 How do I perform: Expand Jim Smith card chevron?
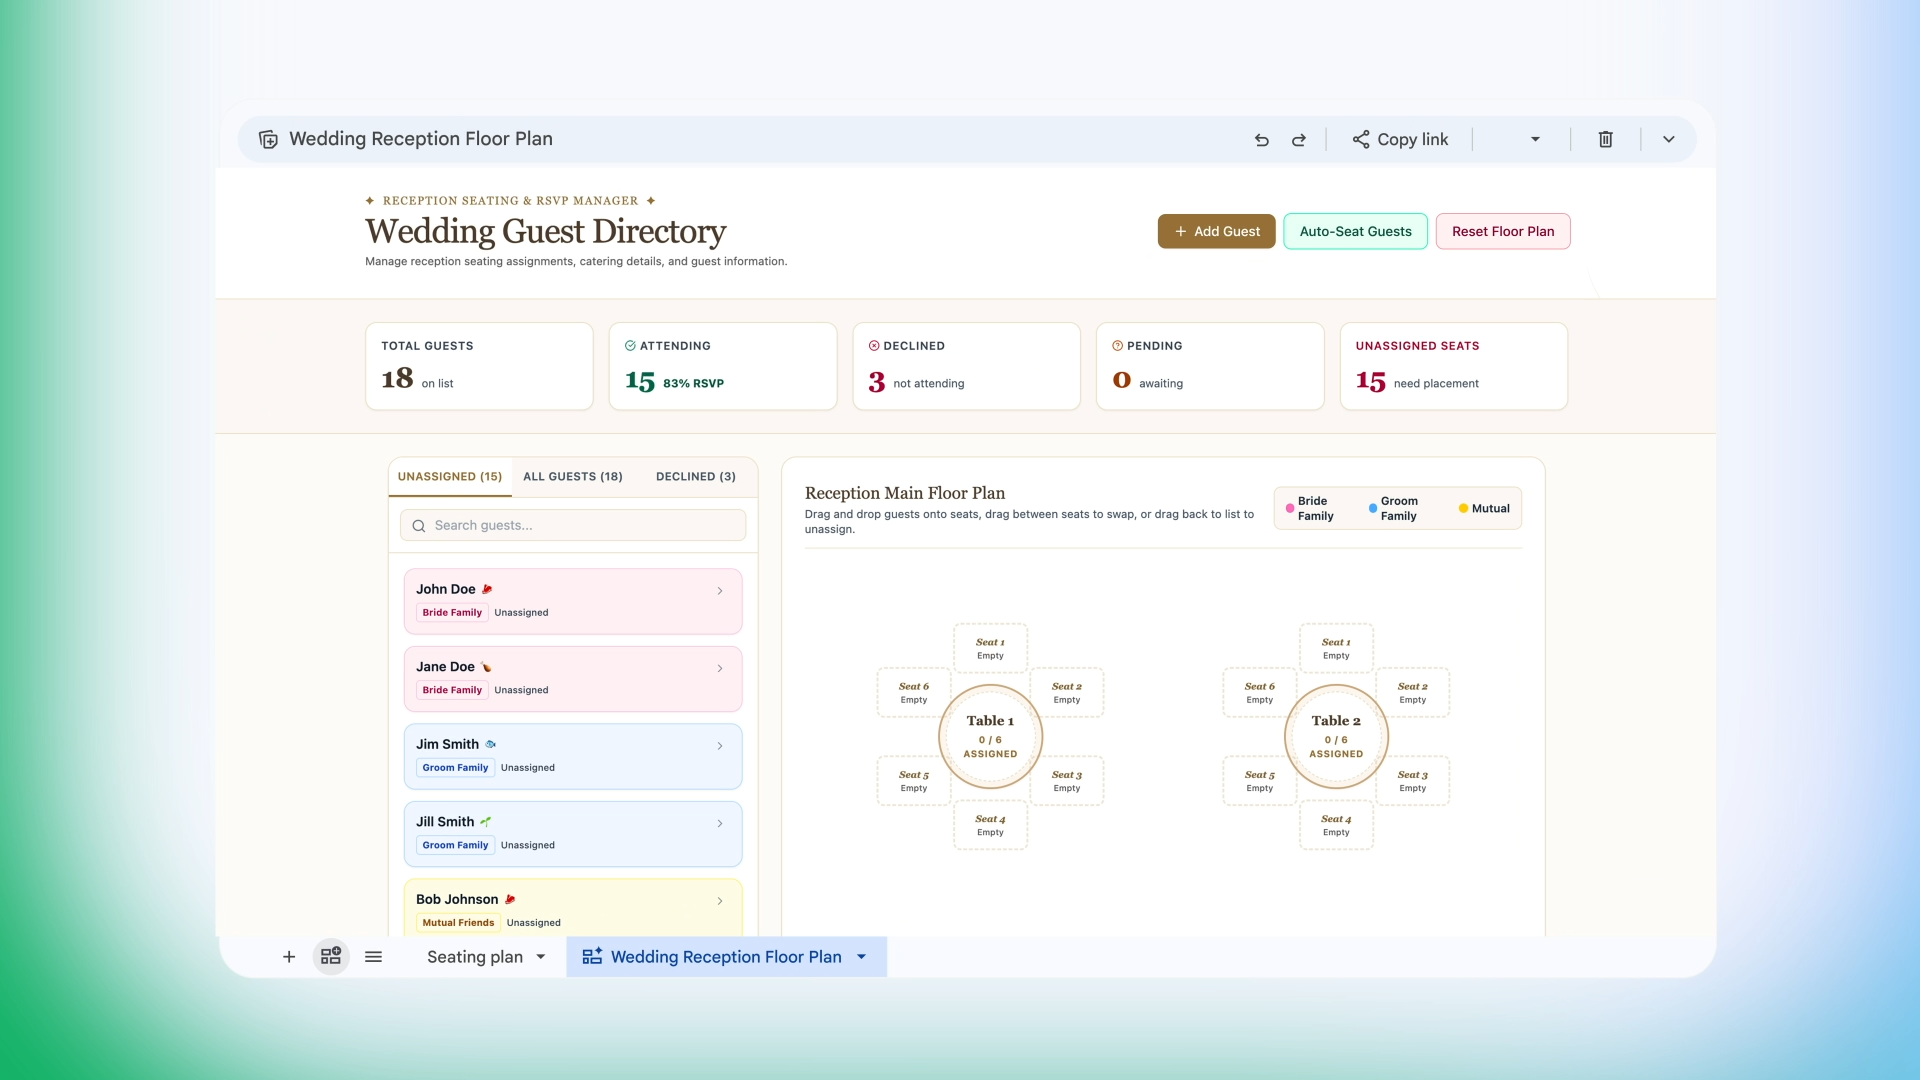720,746
